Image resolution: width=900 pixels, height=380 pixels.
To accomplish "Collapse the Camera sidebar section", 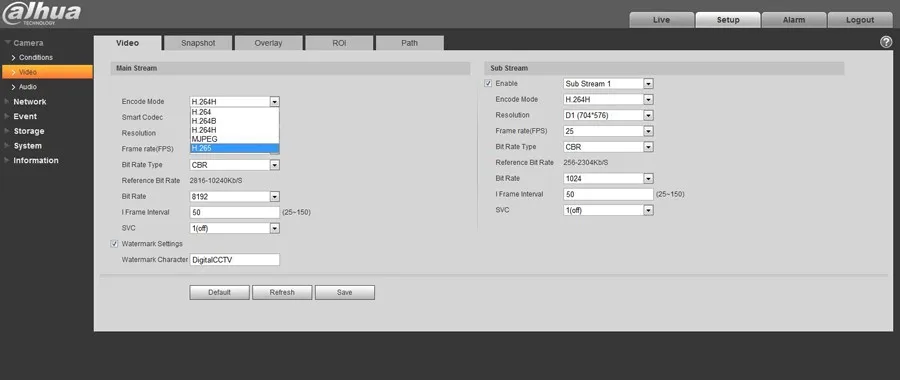I will click(28, 43).
